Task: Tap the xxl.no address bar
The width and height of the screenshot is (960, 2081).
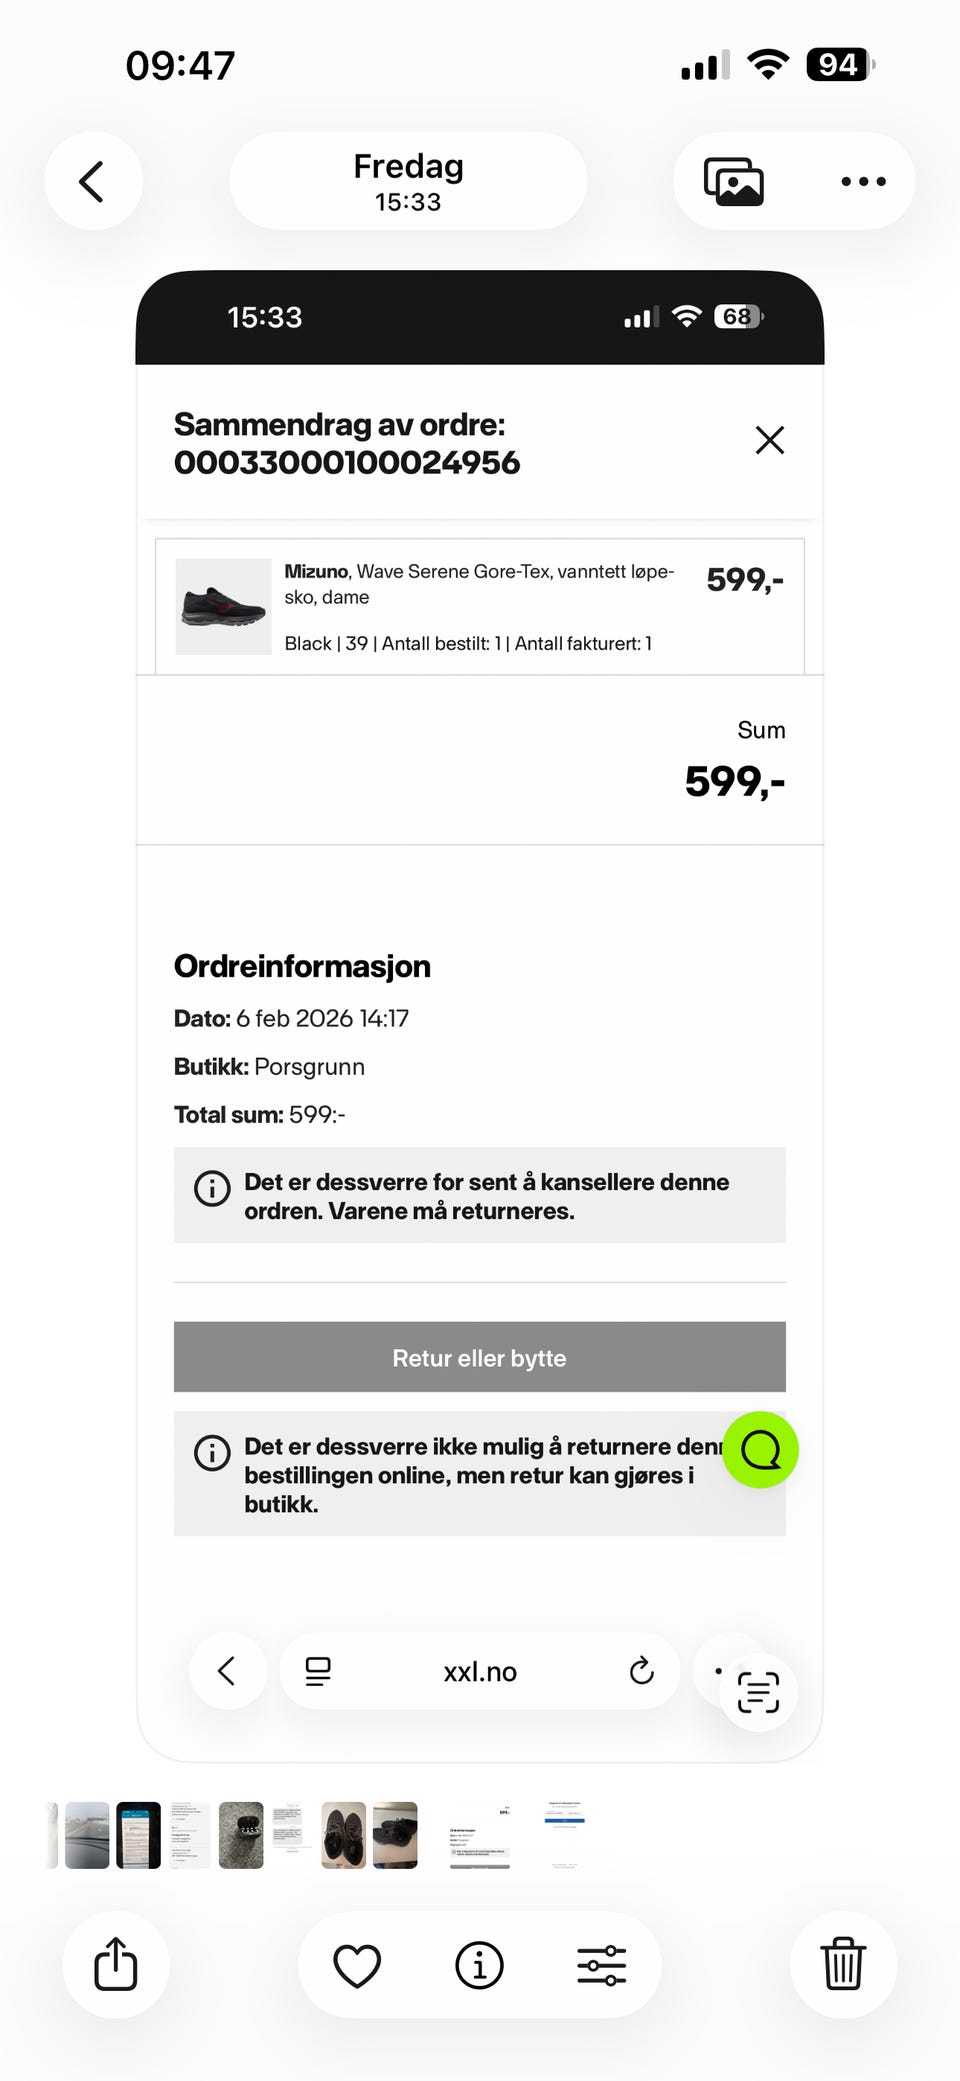Action: point(479,1671)
